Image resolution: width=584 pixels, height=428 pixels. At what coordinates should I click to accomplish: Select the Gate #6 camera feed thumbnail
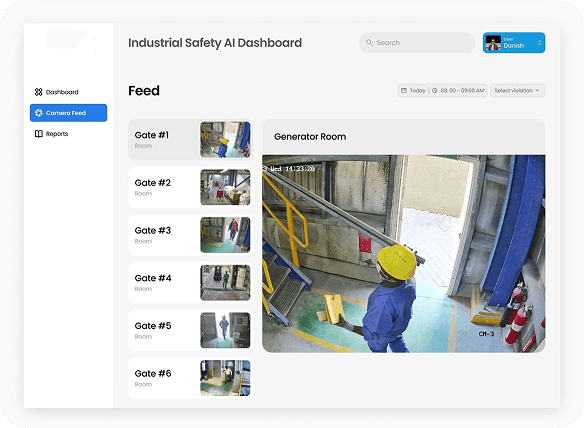click(x=225, y=378)
